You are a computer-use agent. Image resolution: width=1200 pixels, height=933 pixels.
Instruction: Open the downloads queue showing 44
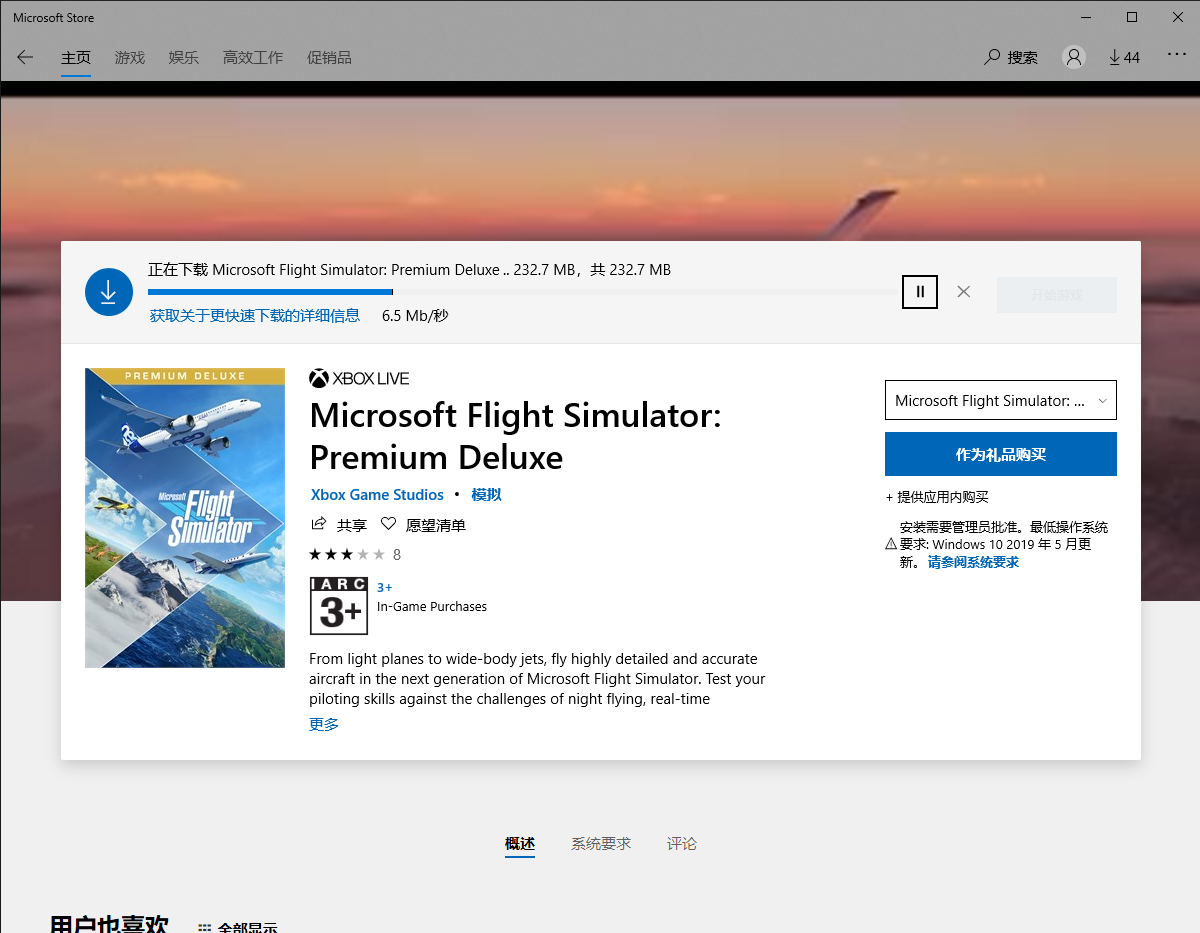(1124, 57)
